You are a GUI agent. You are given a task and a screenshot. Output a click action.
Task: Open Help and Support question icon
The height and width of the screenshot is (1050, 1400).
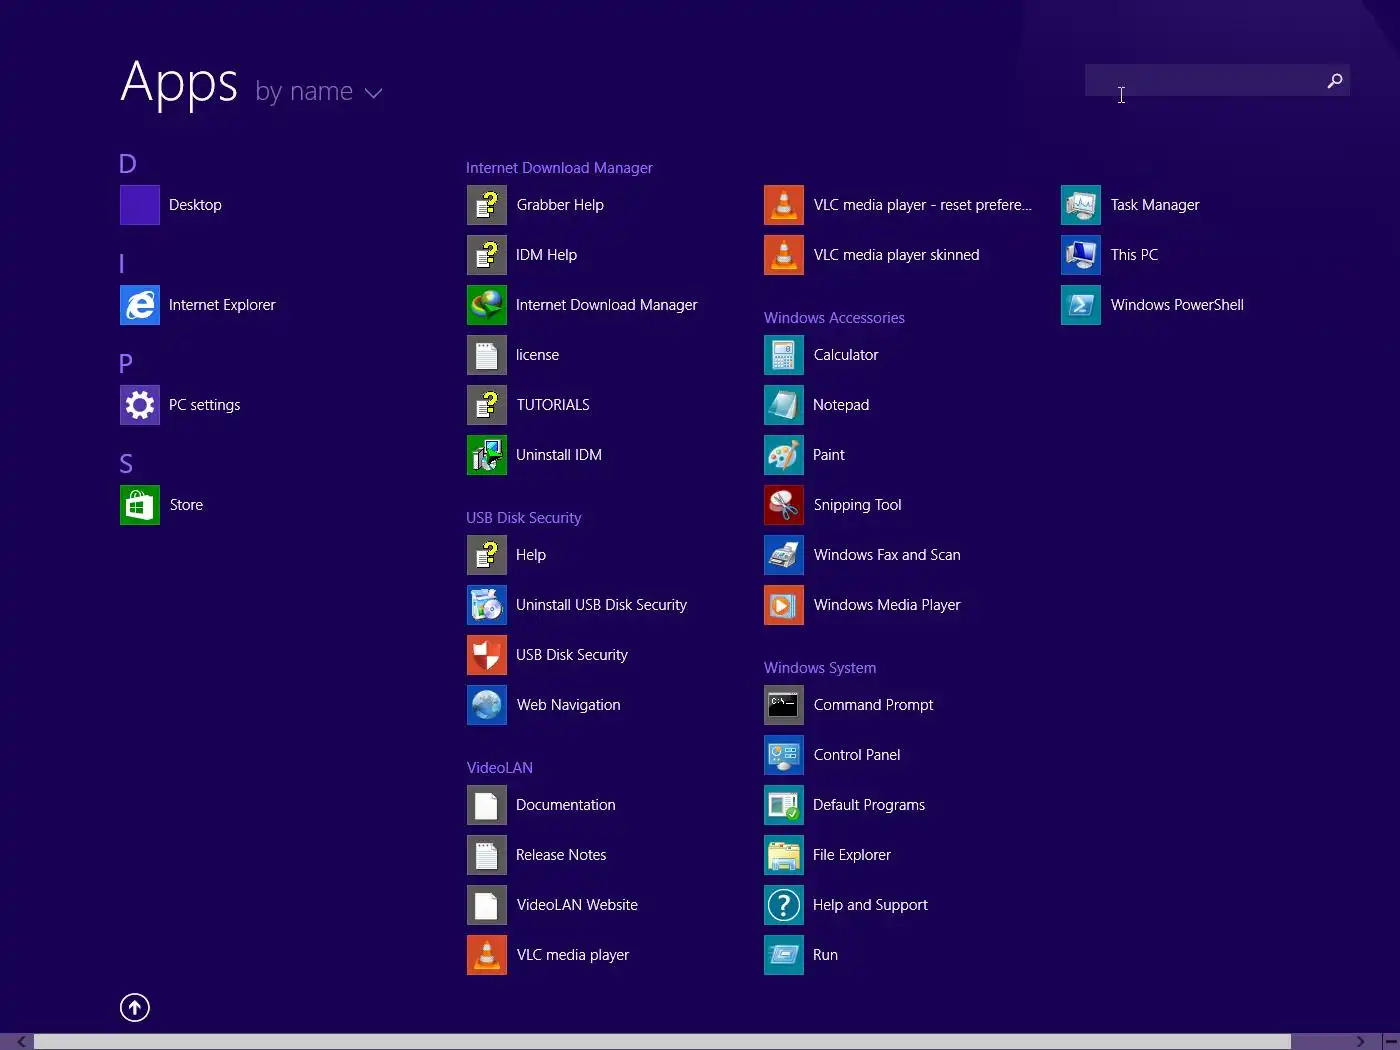tap(784, 905)
